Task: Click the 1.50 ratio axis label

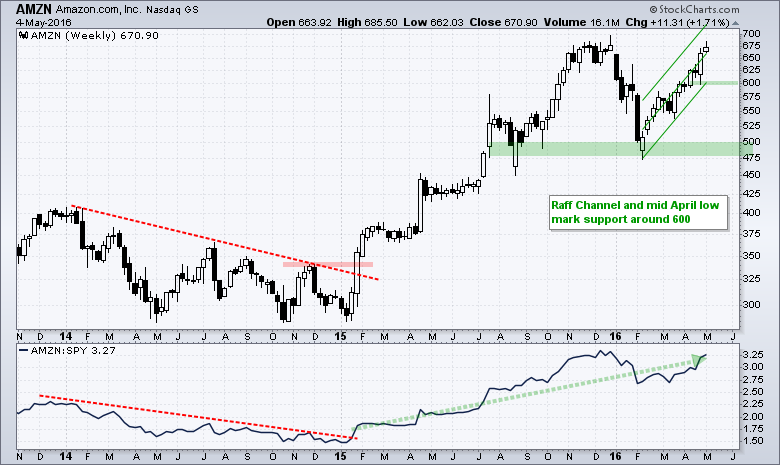Action: click(x=753, y=441)
